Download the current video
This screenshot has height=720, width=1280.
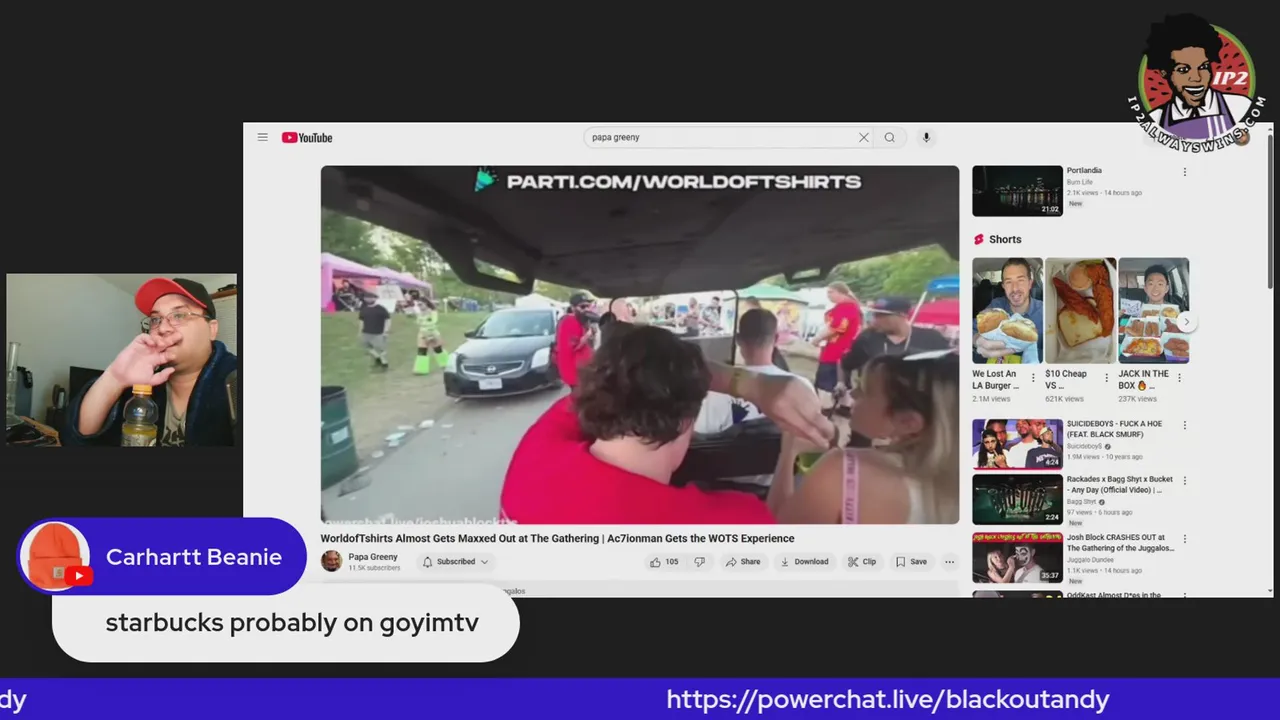tap(805, 562)
